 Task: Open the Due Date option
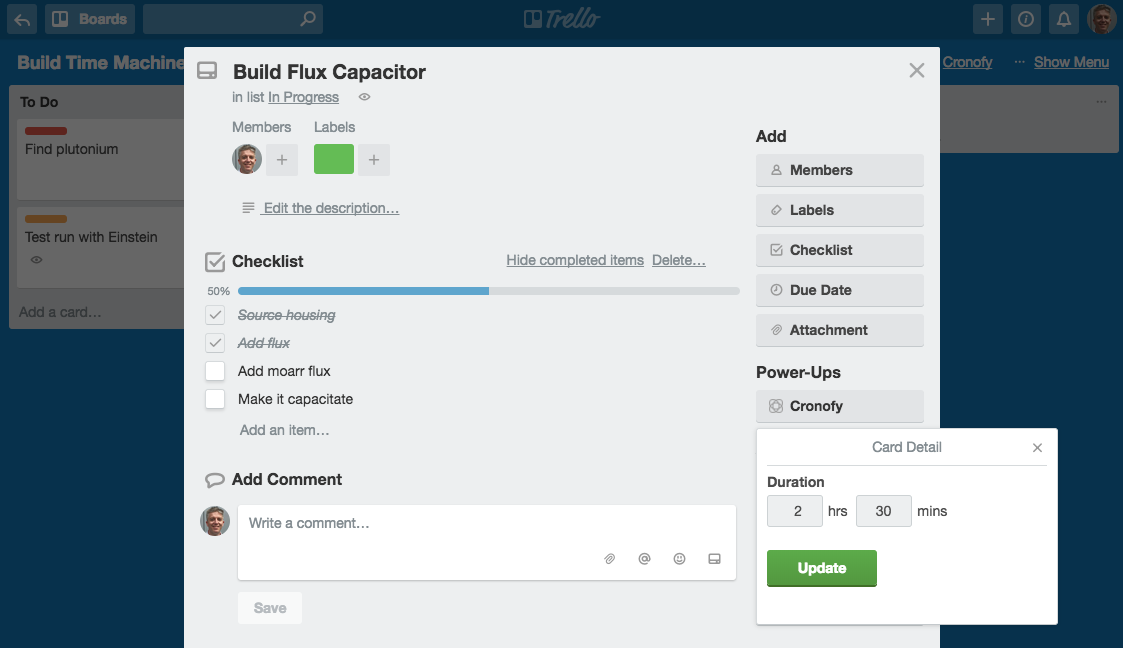tap(839, 290)
